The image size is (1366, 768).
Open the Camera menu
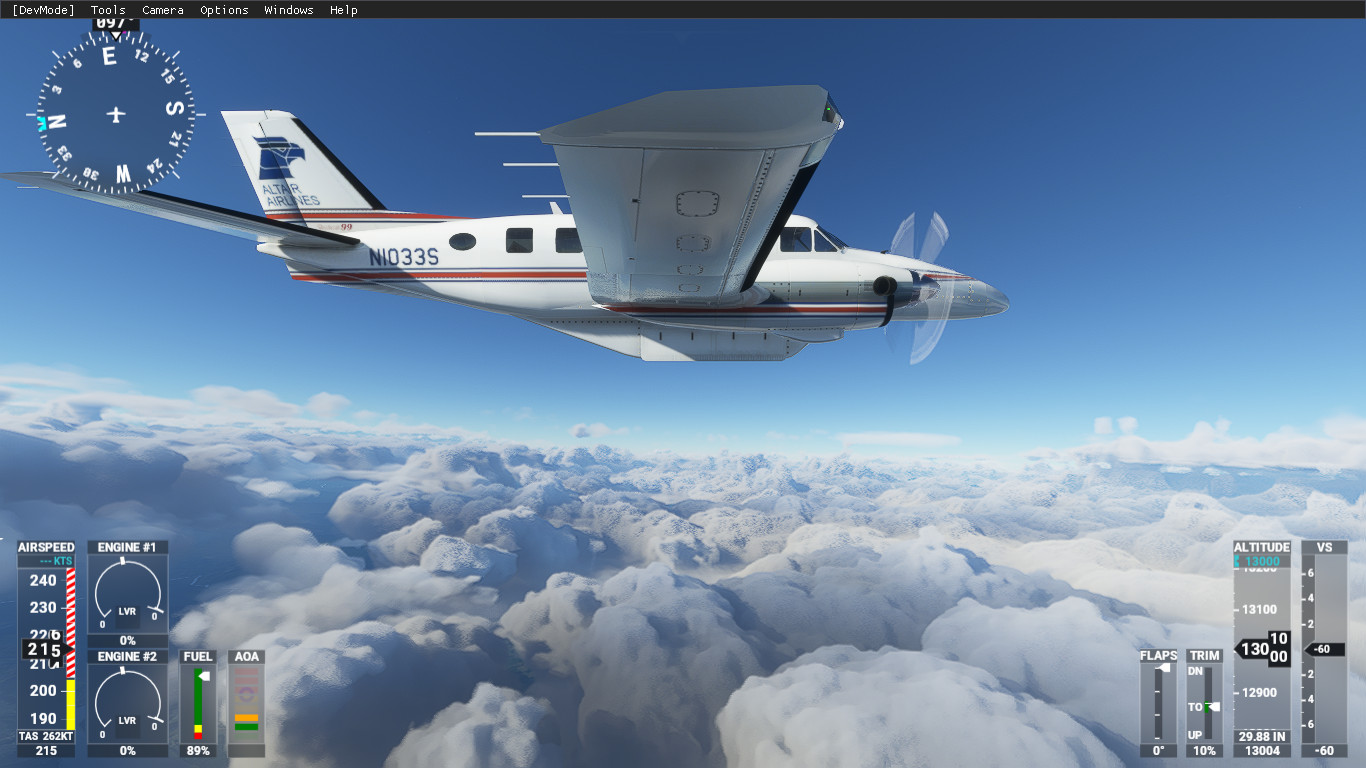tap(162, 10)
